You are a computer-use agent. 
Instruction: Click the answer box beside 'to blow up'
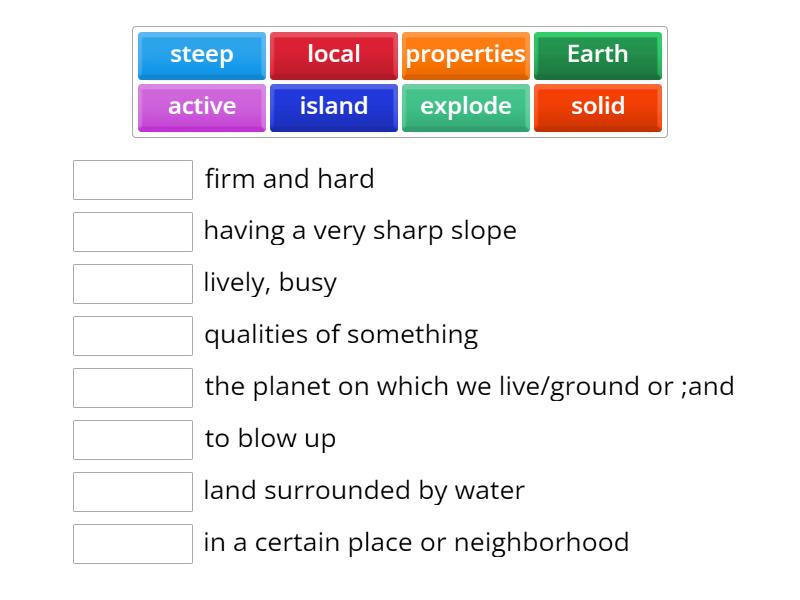tap(132, 439)
